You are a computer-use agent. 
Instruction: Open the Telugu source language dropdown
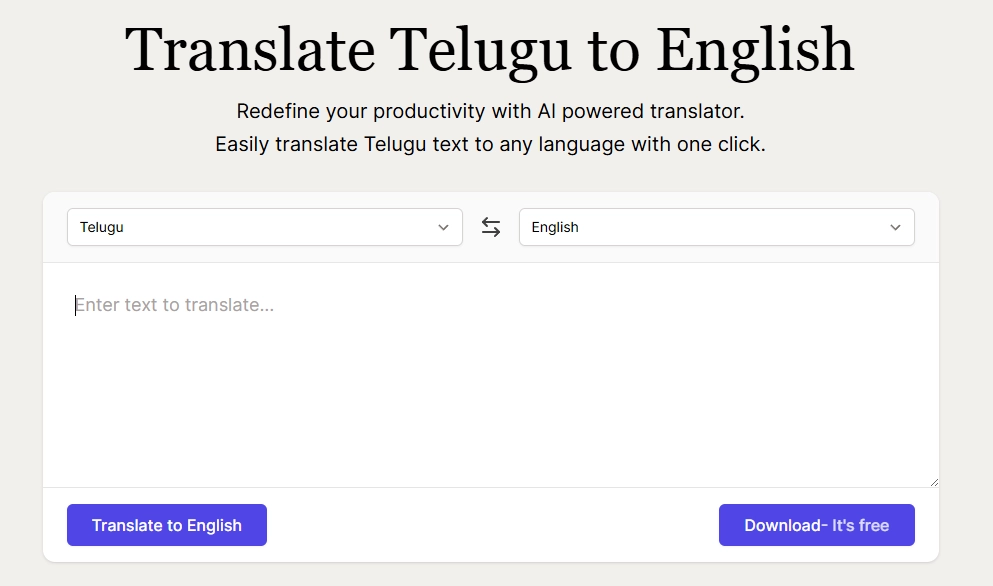tap(264, 227)
